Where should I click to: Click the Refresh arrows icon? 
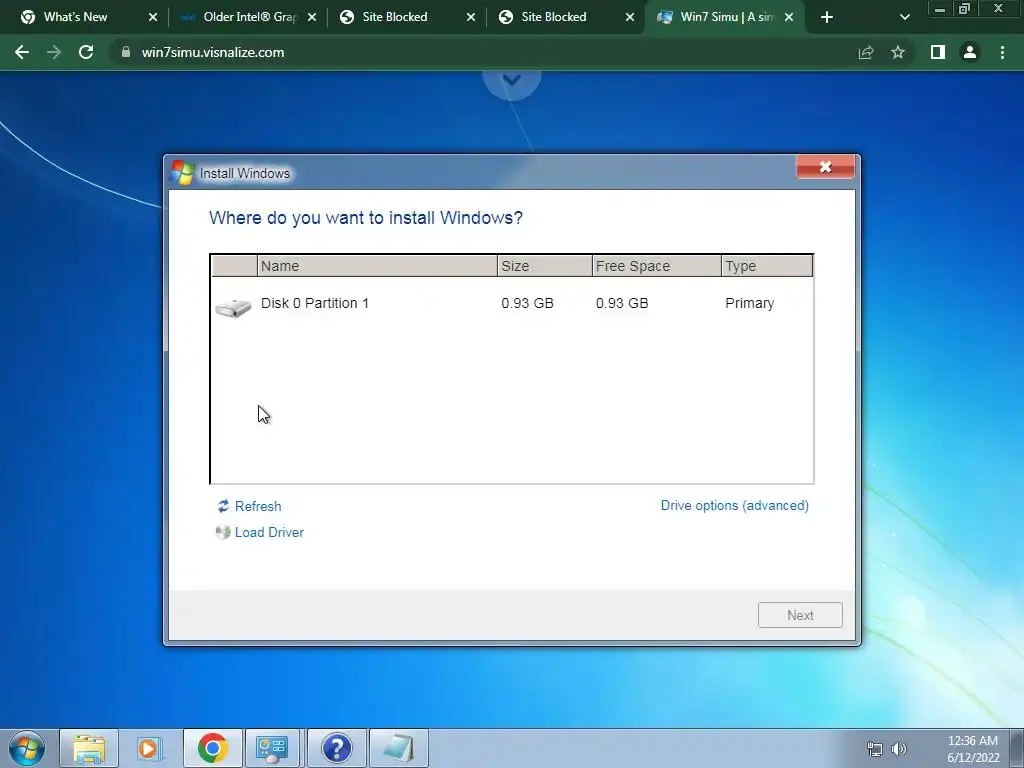coord(223,506)
